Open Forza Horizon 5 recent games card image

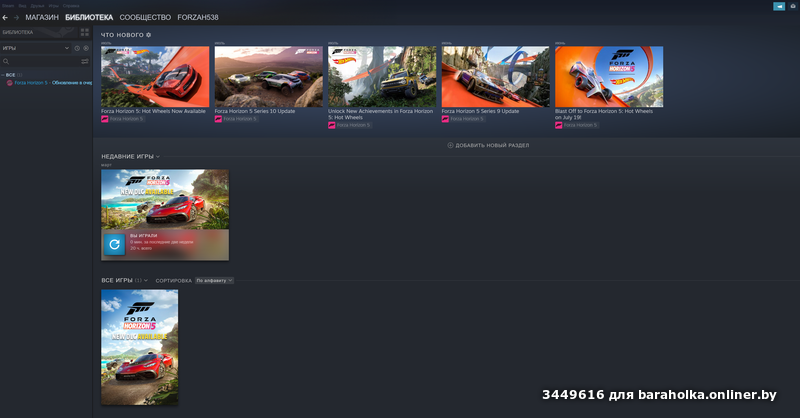(x=165, y=200)
